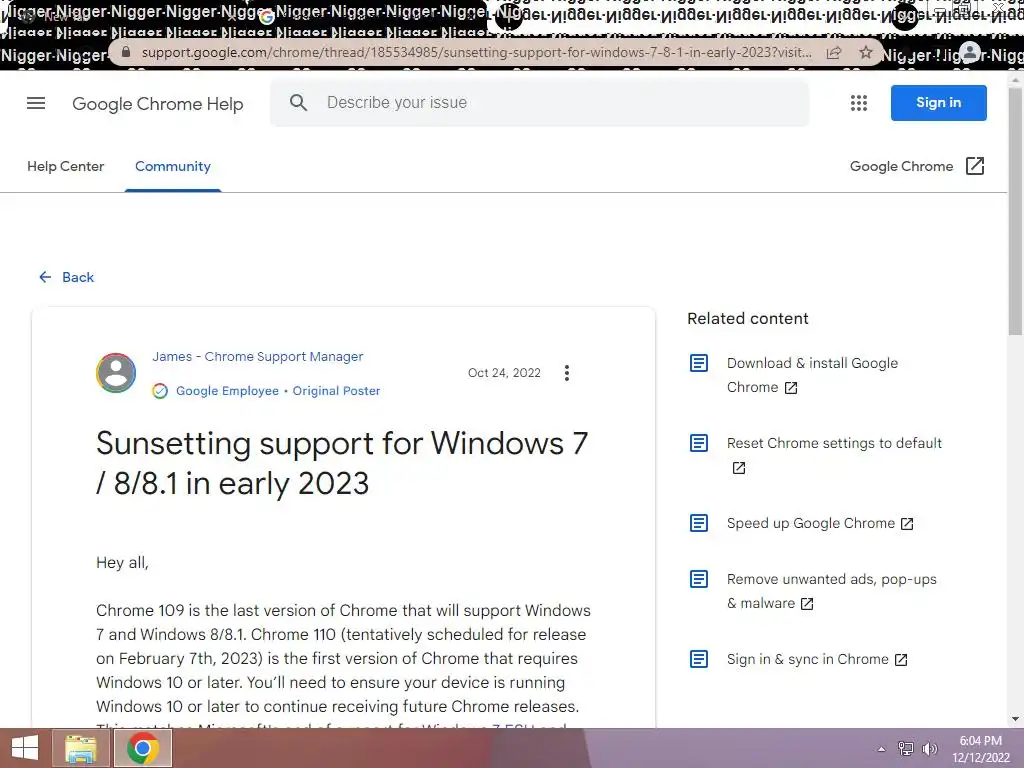Select the Community tab
The height and width of the screenshot is (768, 1024).
point(173,167)
